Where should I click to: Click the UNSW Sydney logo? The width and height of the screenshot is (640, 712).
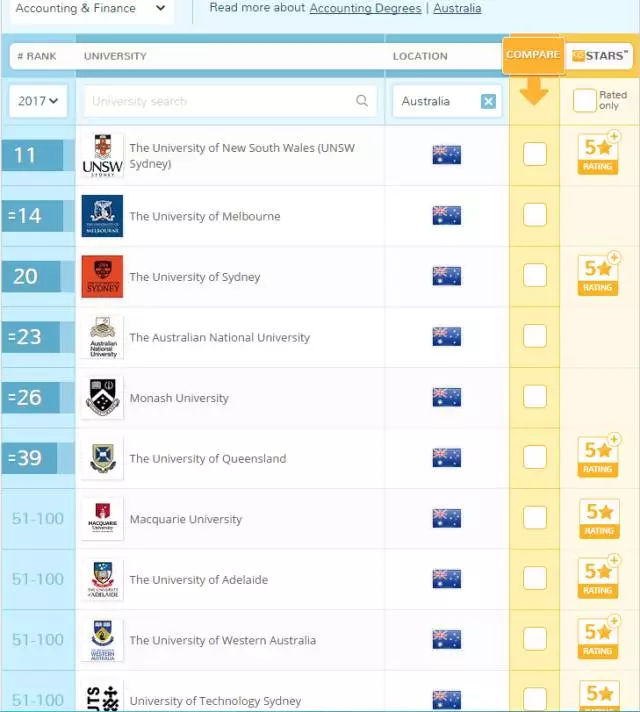tap(102, 155)
